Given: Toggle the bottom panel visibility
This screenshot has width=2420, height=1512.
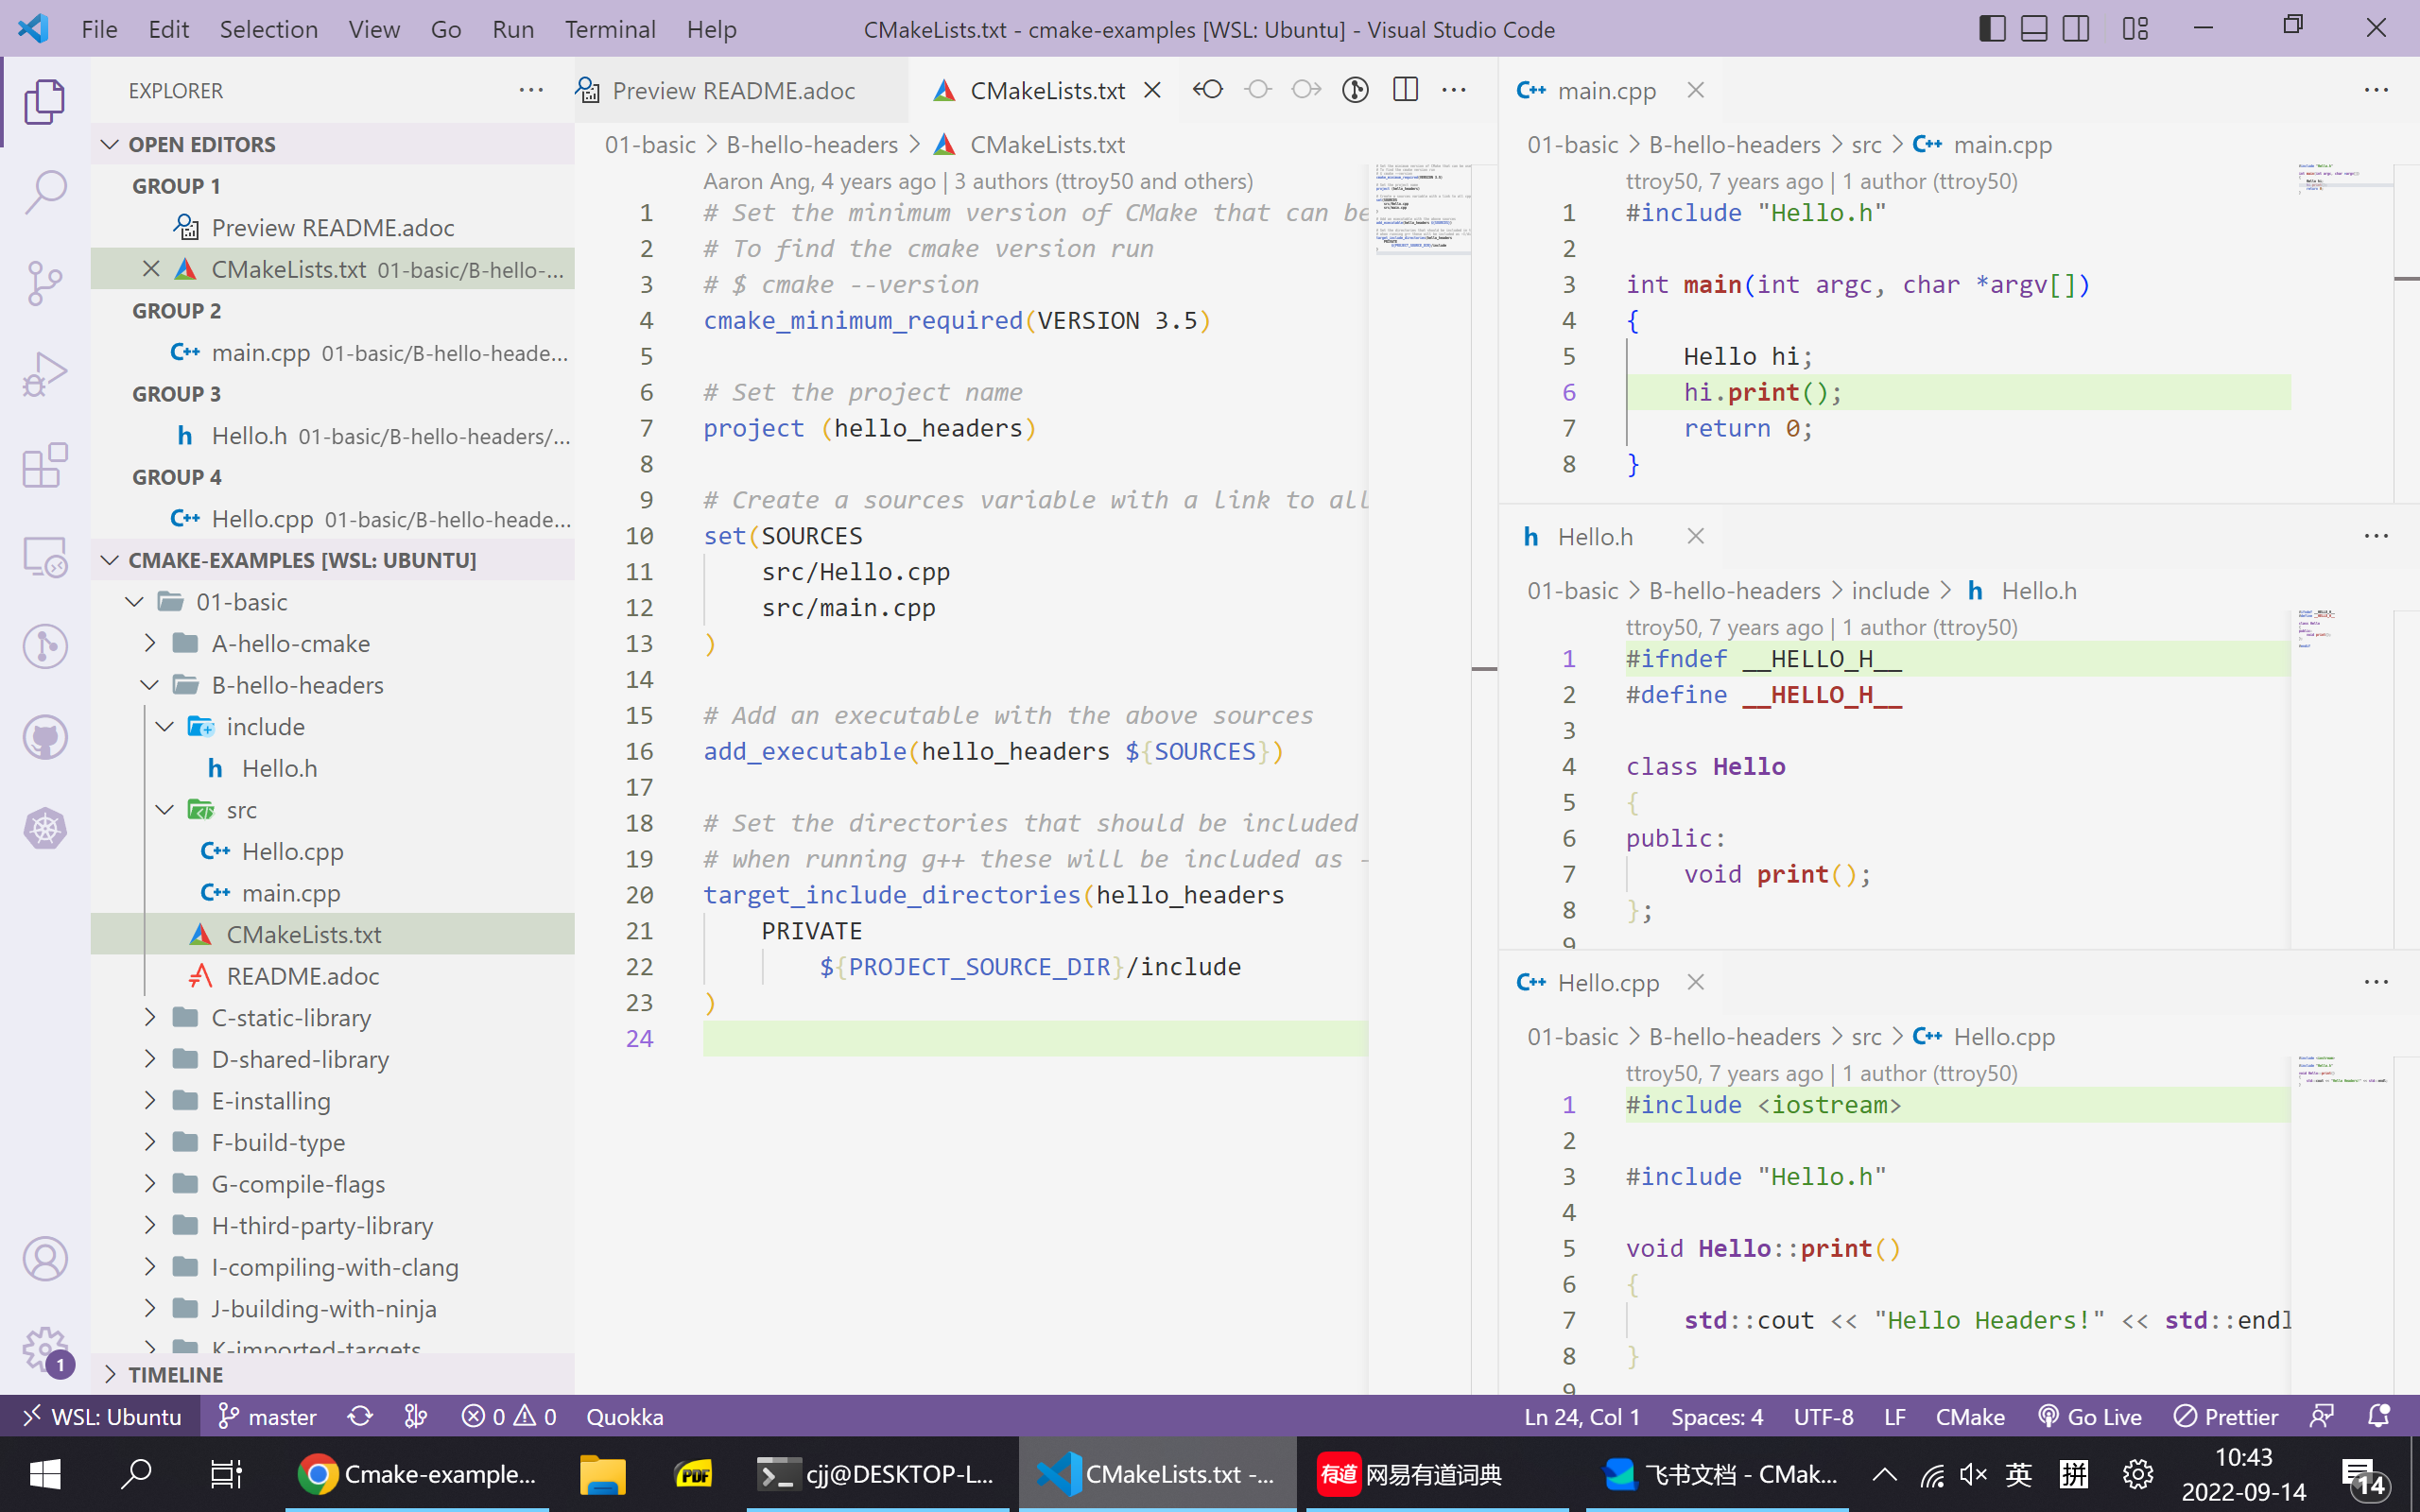Looking at the screenshot, I should [2034, 29].
